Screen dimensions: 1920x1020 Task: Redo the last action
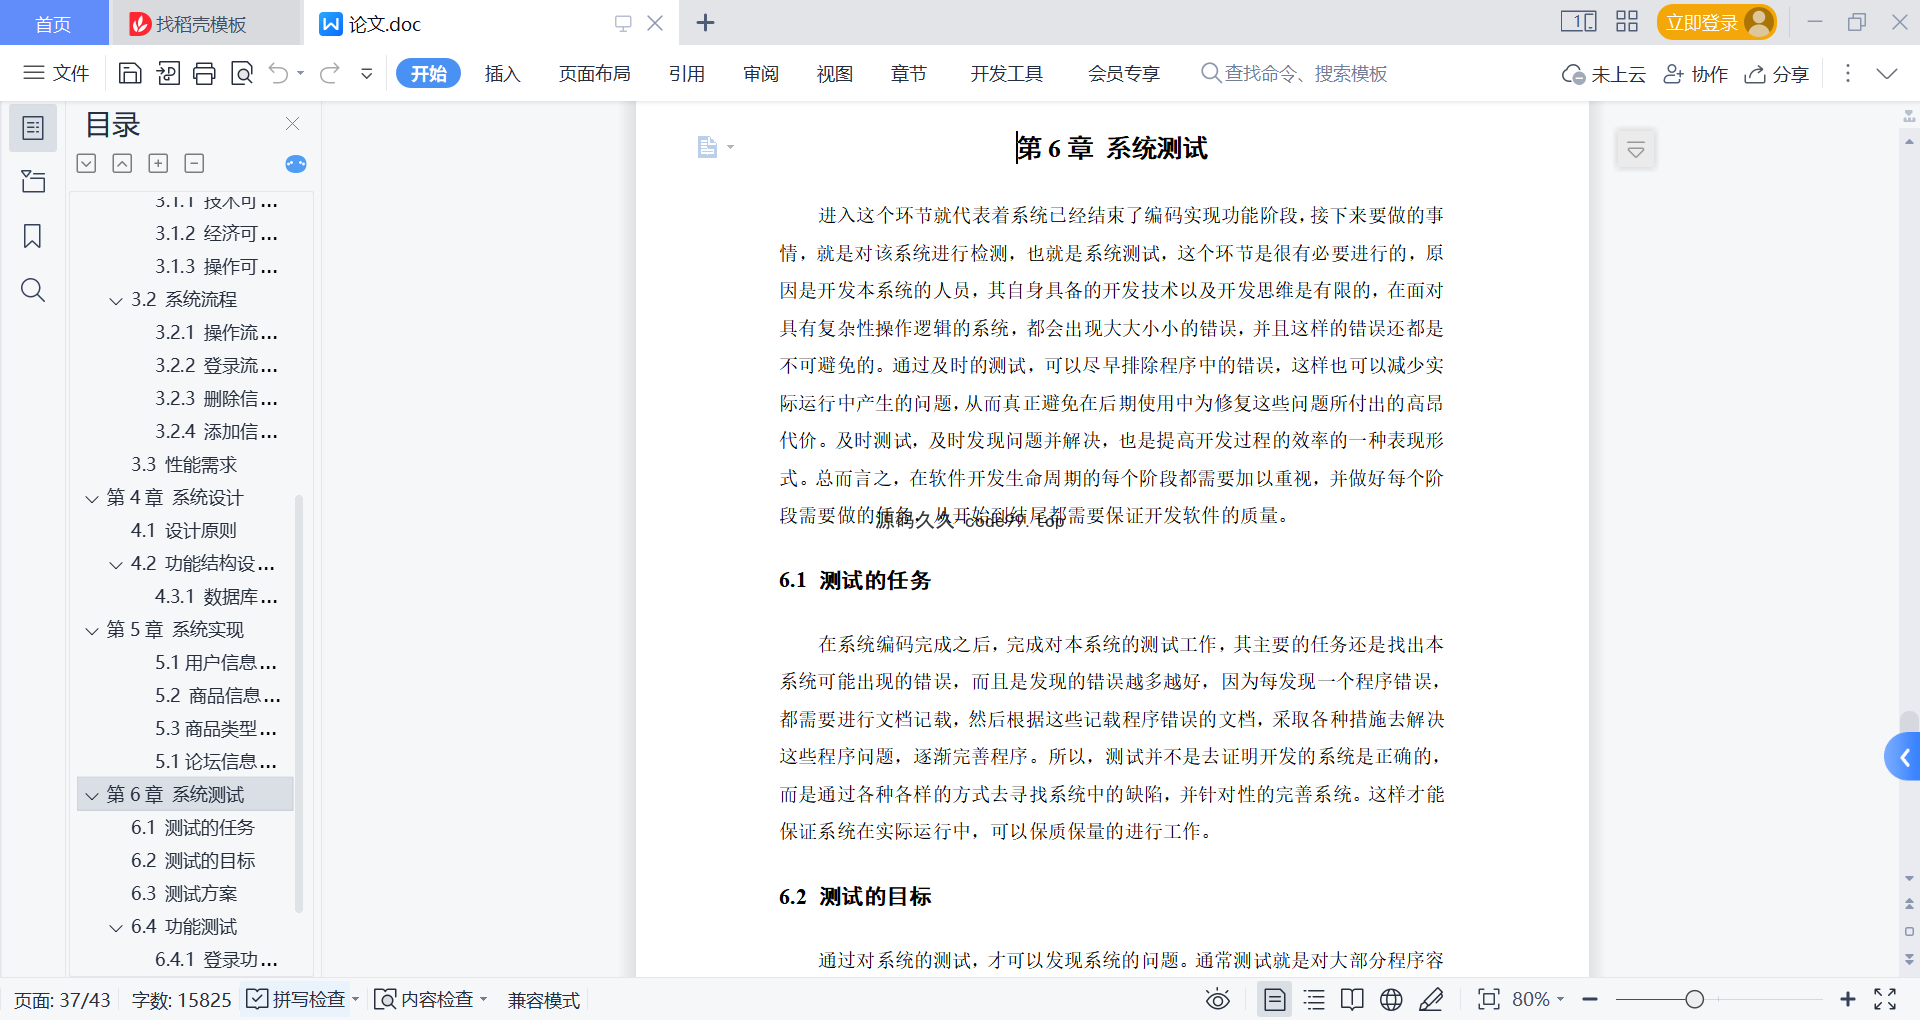click(330, 73)
